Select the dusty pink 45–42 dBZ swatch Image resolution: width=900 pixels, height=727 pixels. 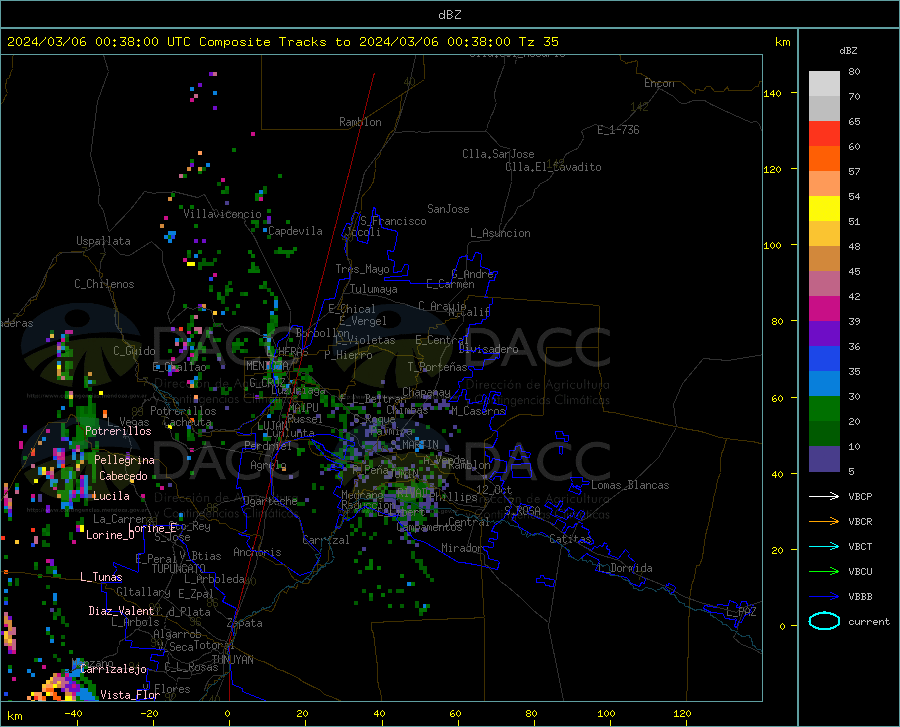point(824,284)
